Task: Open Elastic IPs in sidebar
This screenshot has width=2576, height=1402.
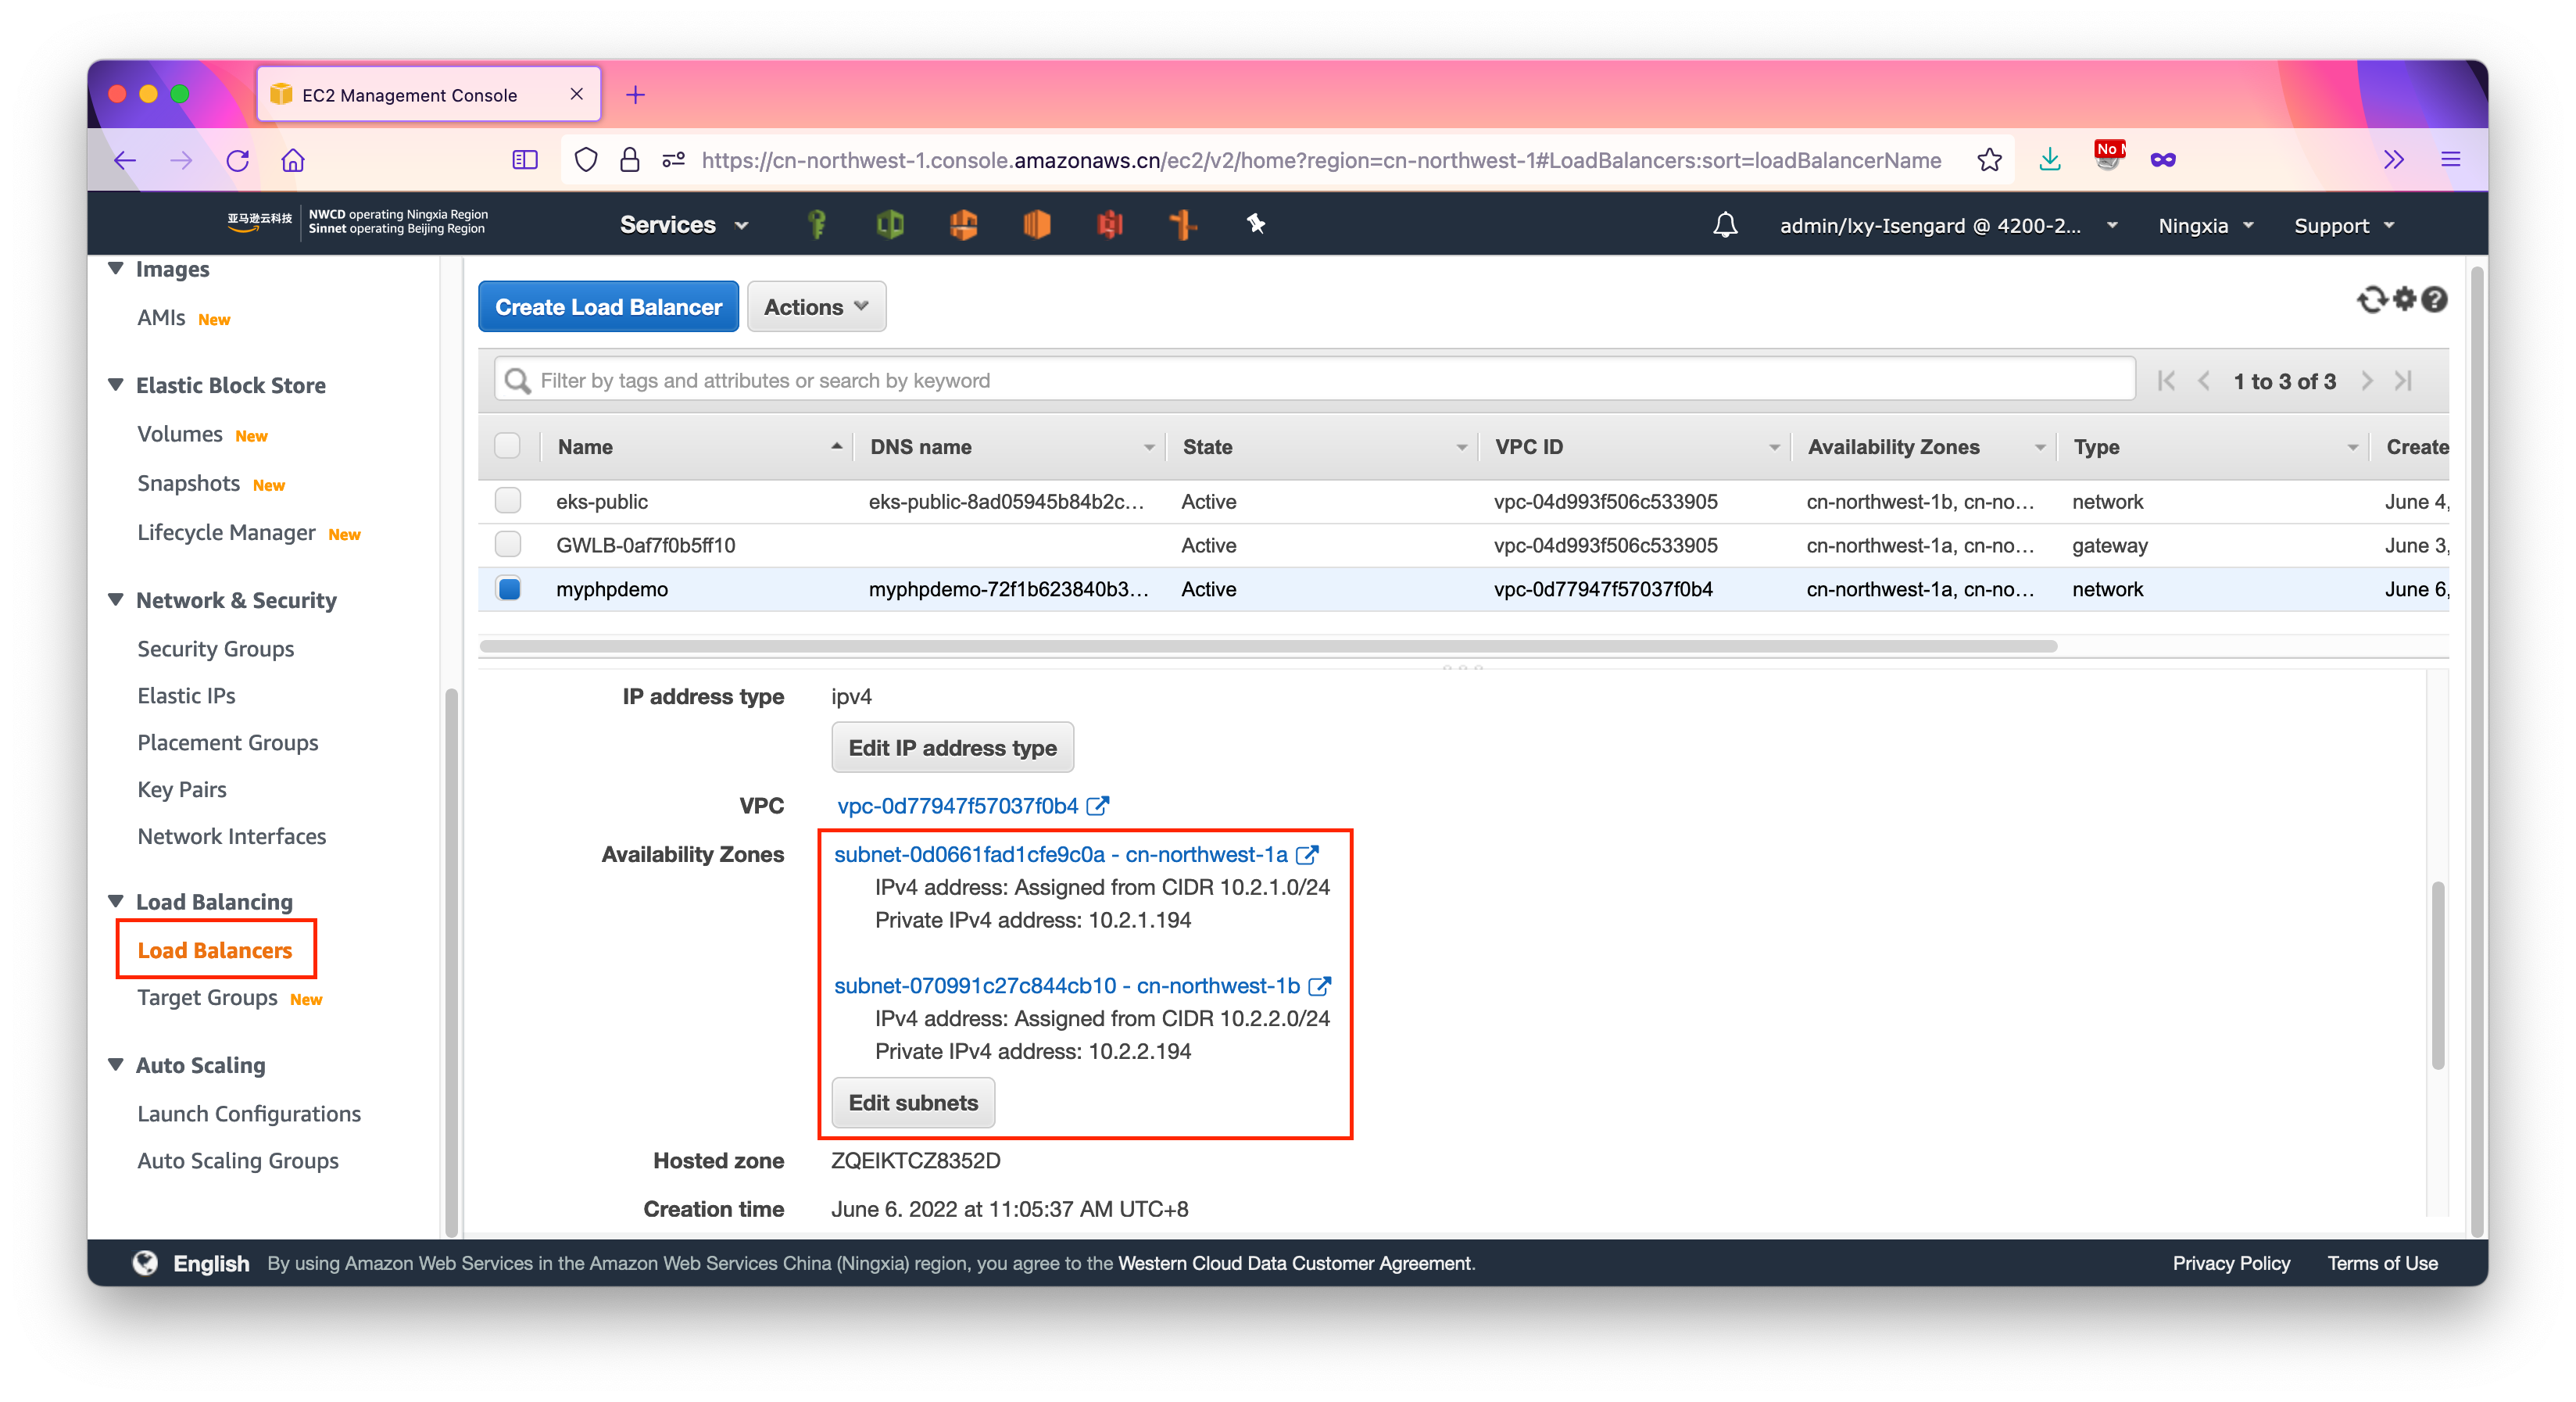Action: point(186,695)
